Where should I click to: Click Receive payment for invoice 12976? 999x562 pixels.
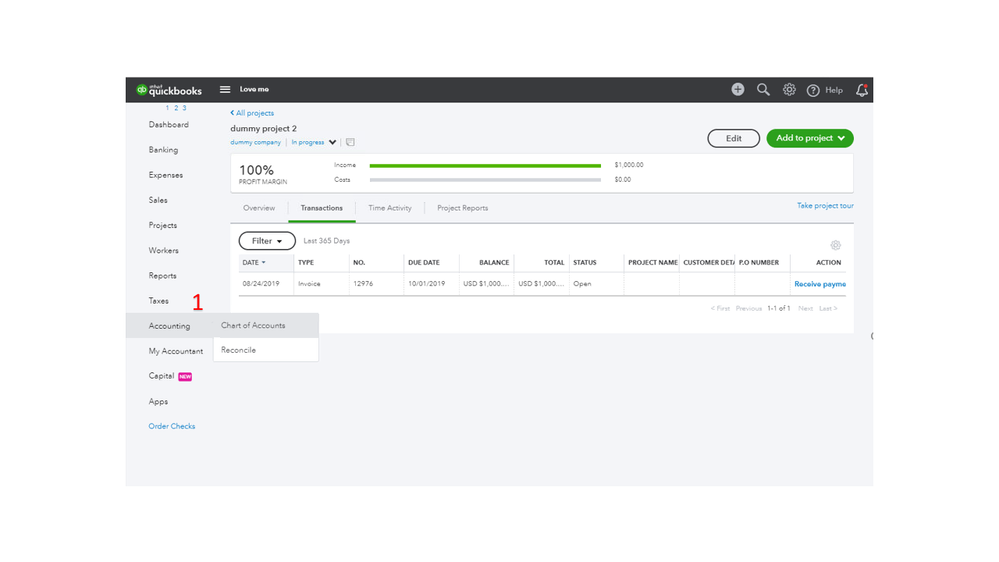pyautogui.click(x=820, y=284)
